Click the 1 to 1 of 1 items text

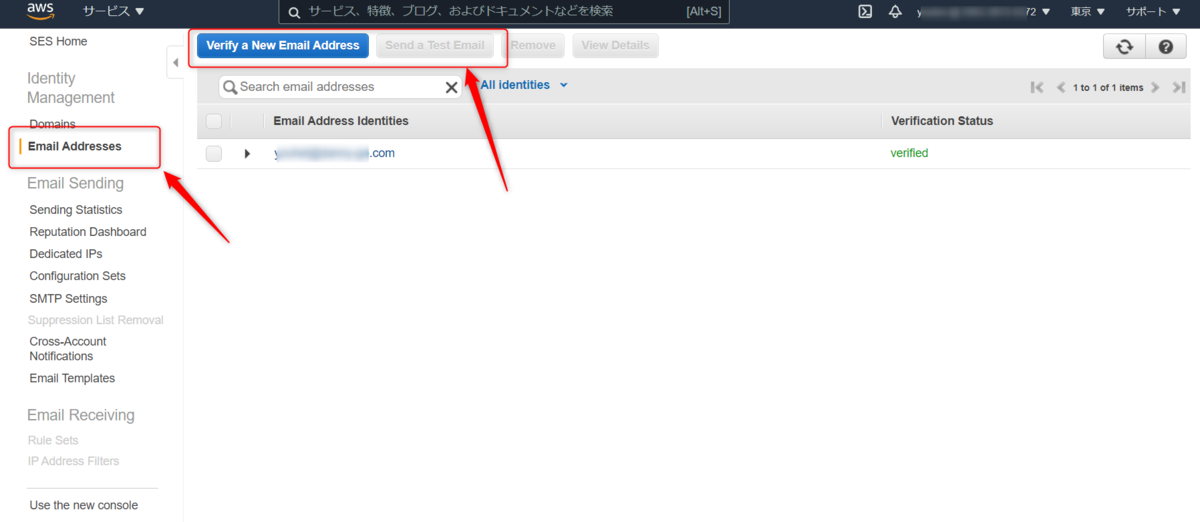coord(1108,88)
